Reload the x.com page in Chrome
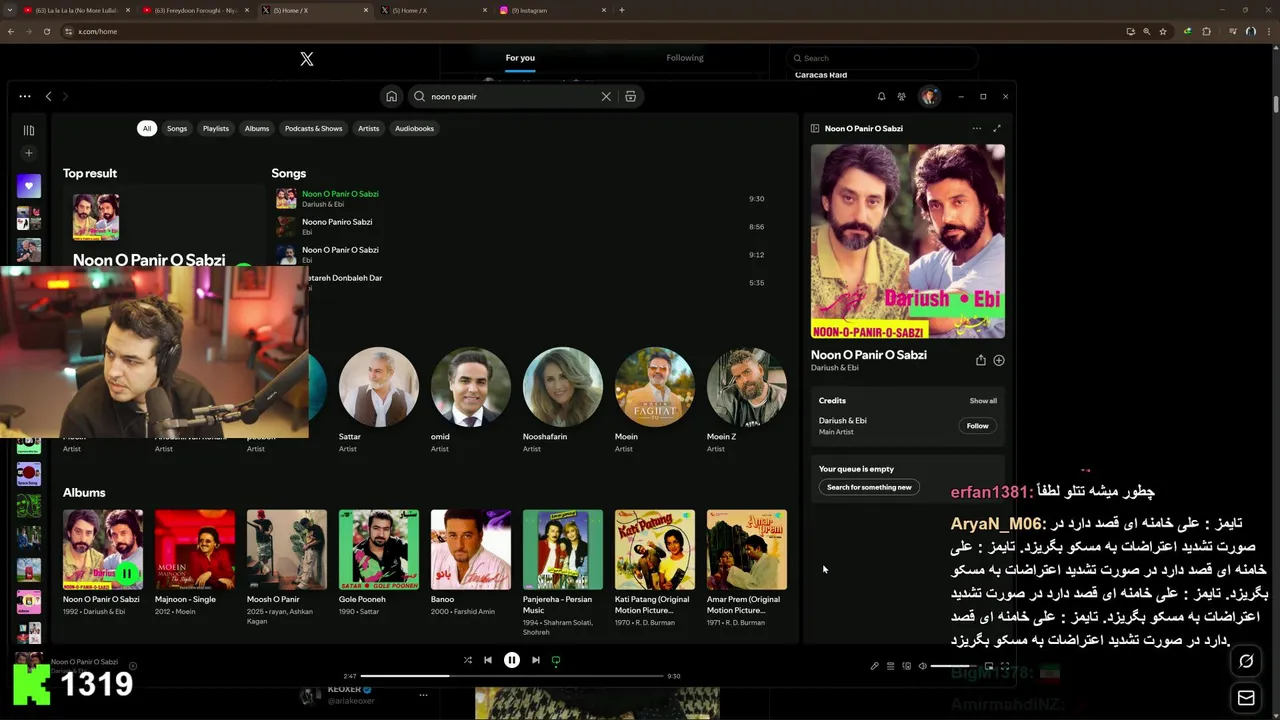This screenshot has height=720, width=1280. (x=47, y=31)
